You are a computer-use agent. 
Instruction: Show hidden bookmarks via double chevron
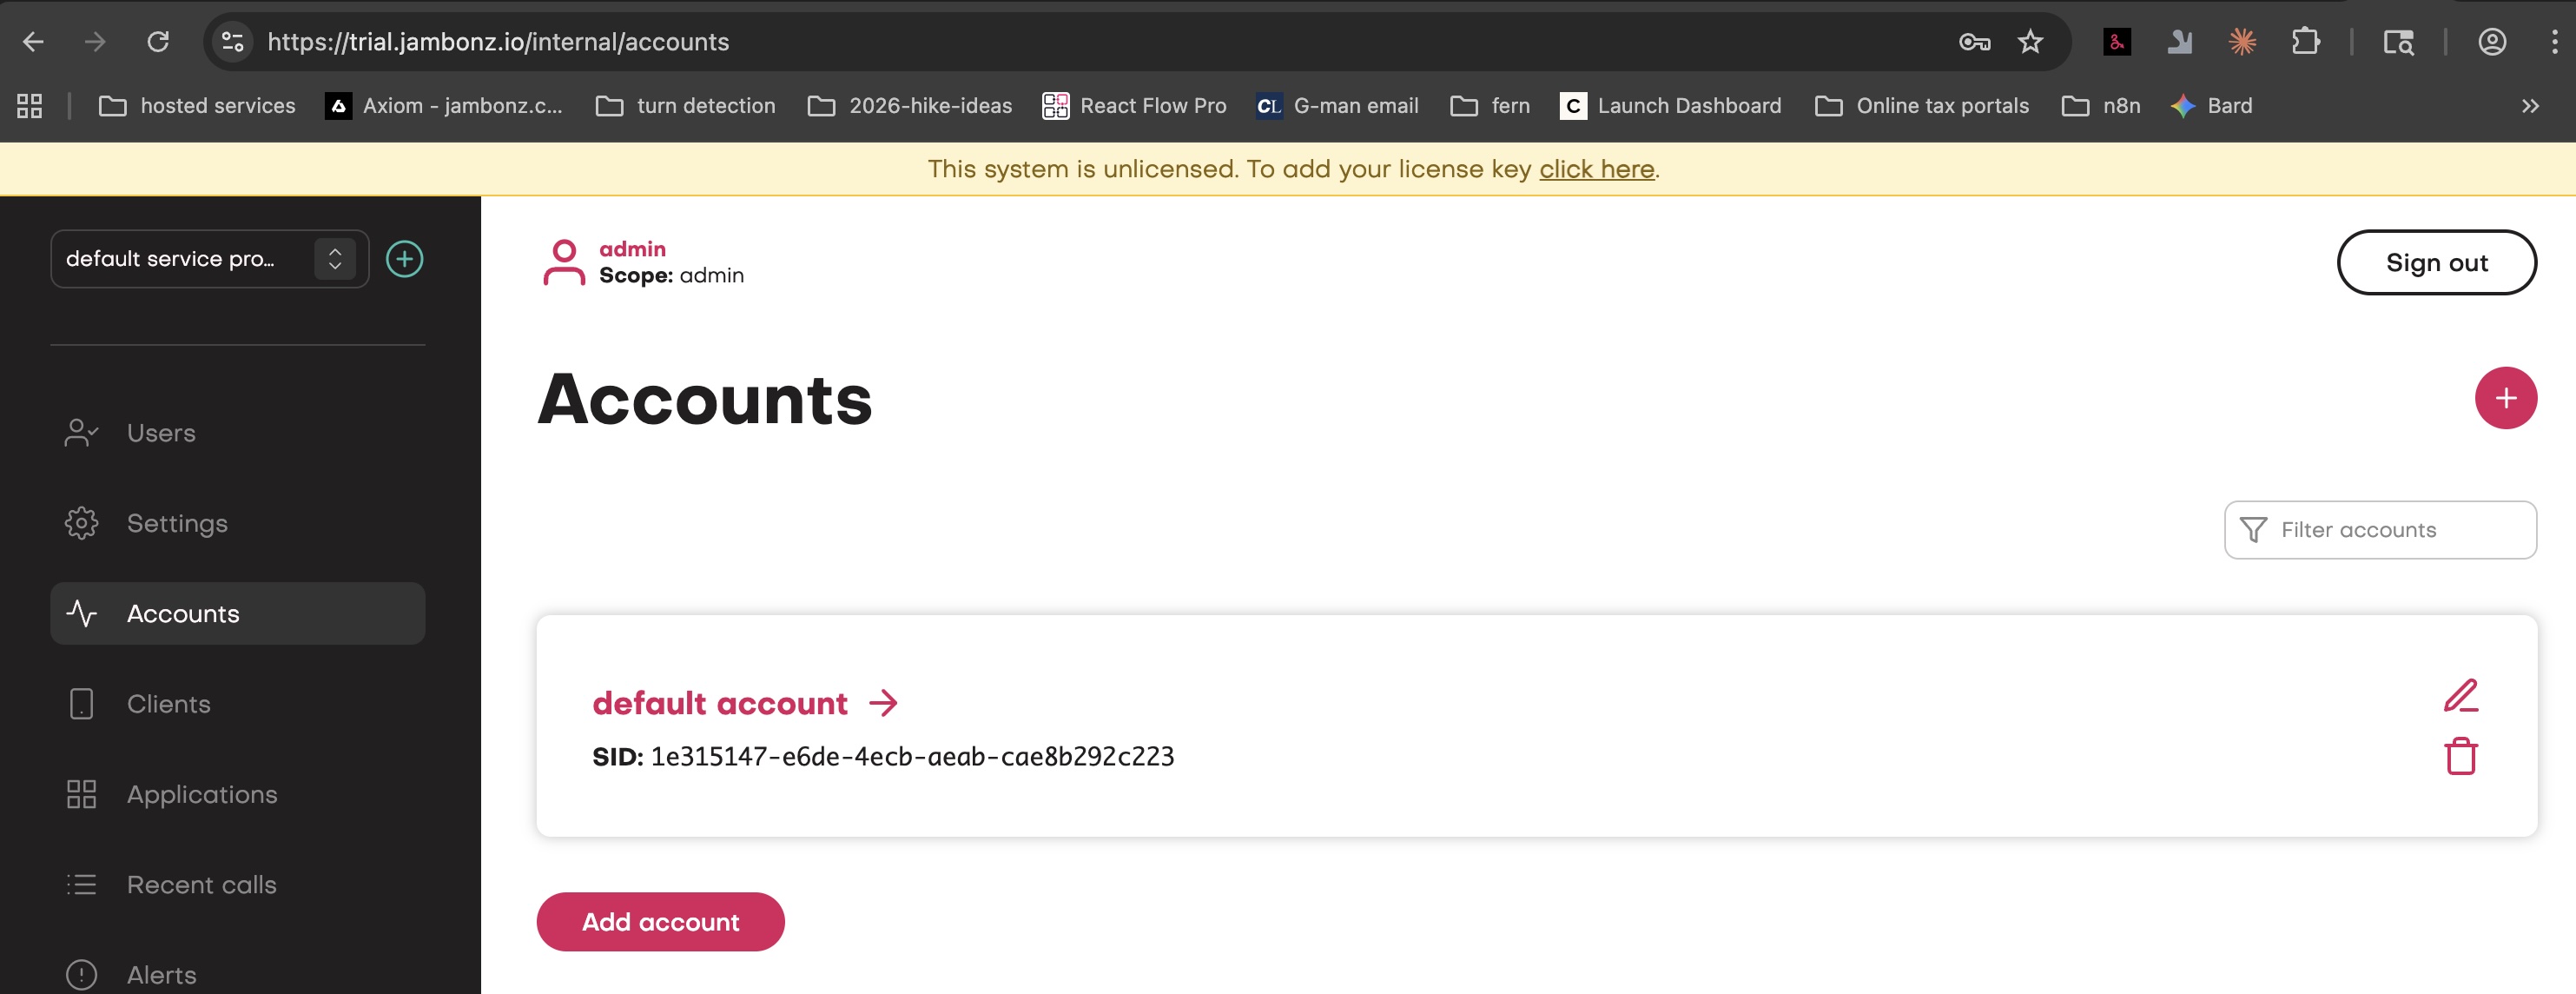pyautogui.click(x=2530, y=106)
